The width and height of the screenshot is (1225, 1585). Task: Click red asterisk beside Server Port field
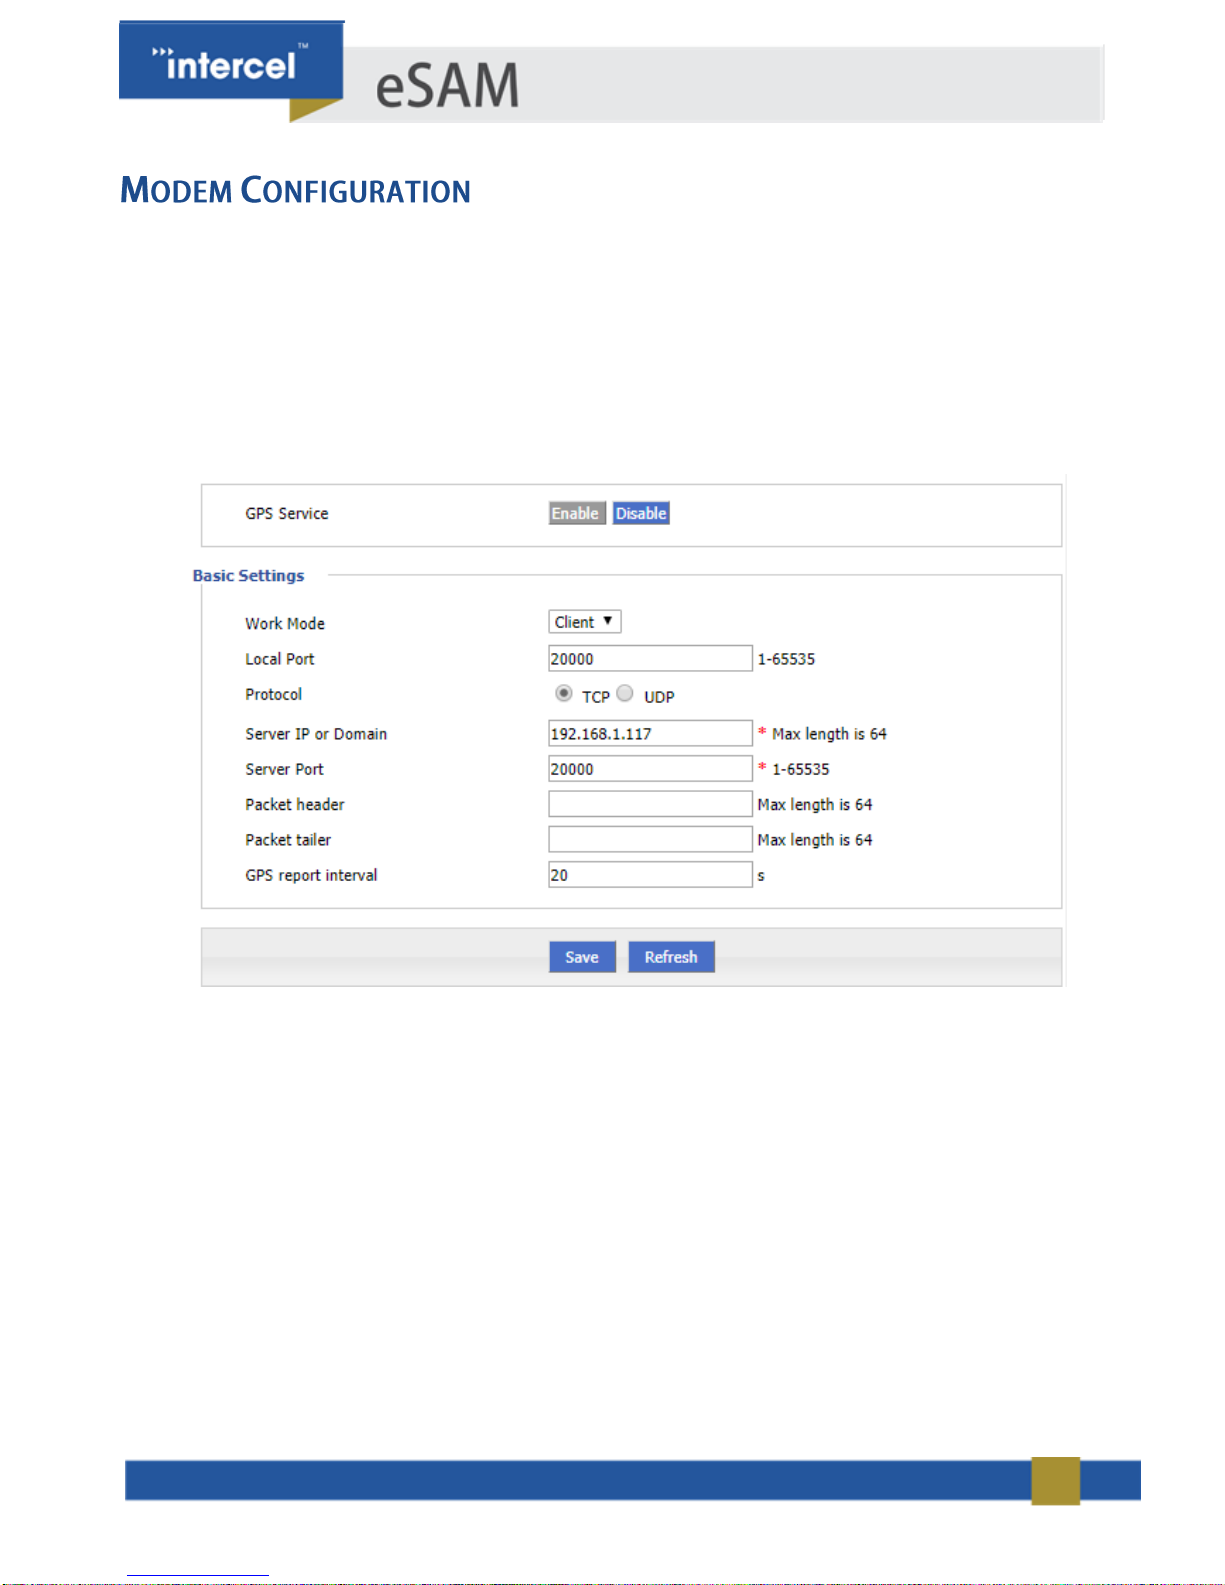[762, 767]
